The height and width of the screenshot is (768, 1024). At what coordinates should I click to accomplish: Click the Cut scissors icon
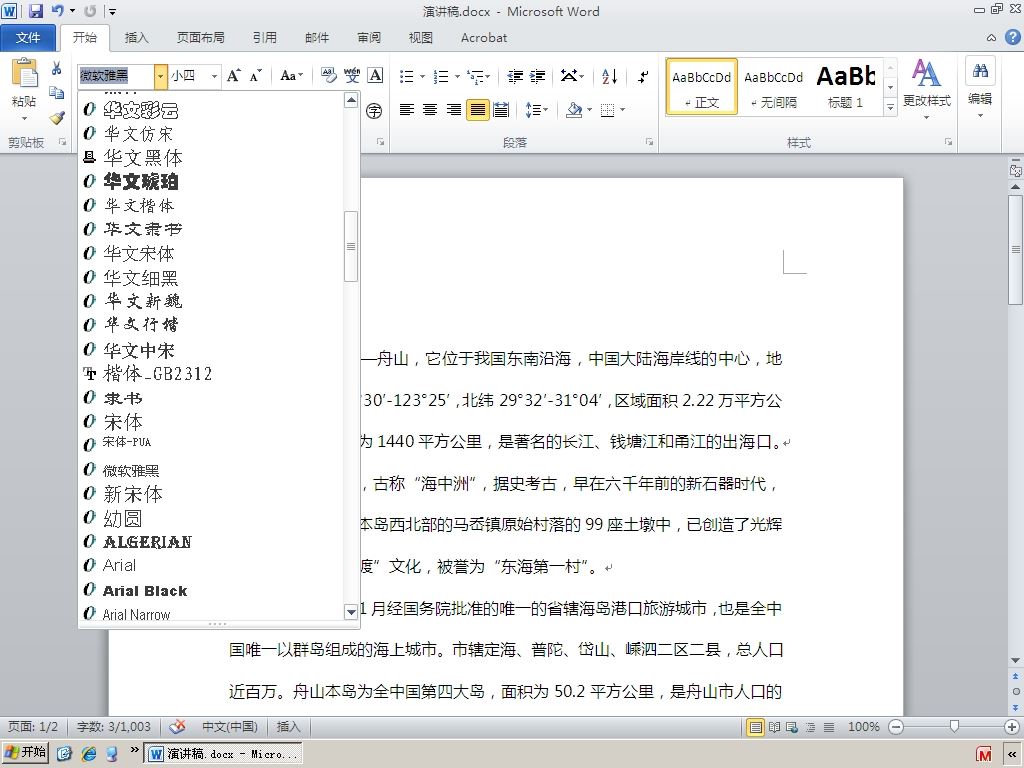(57, 68)
